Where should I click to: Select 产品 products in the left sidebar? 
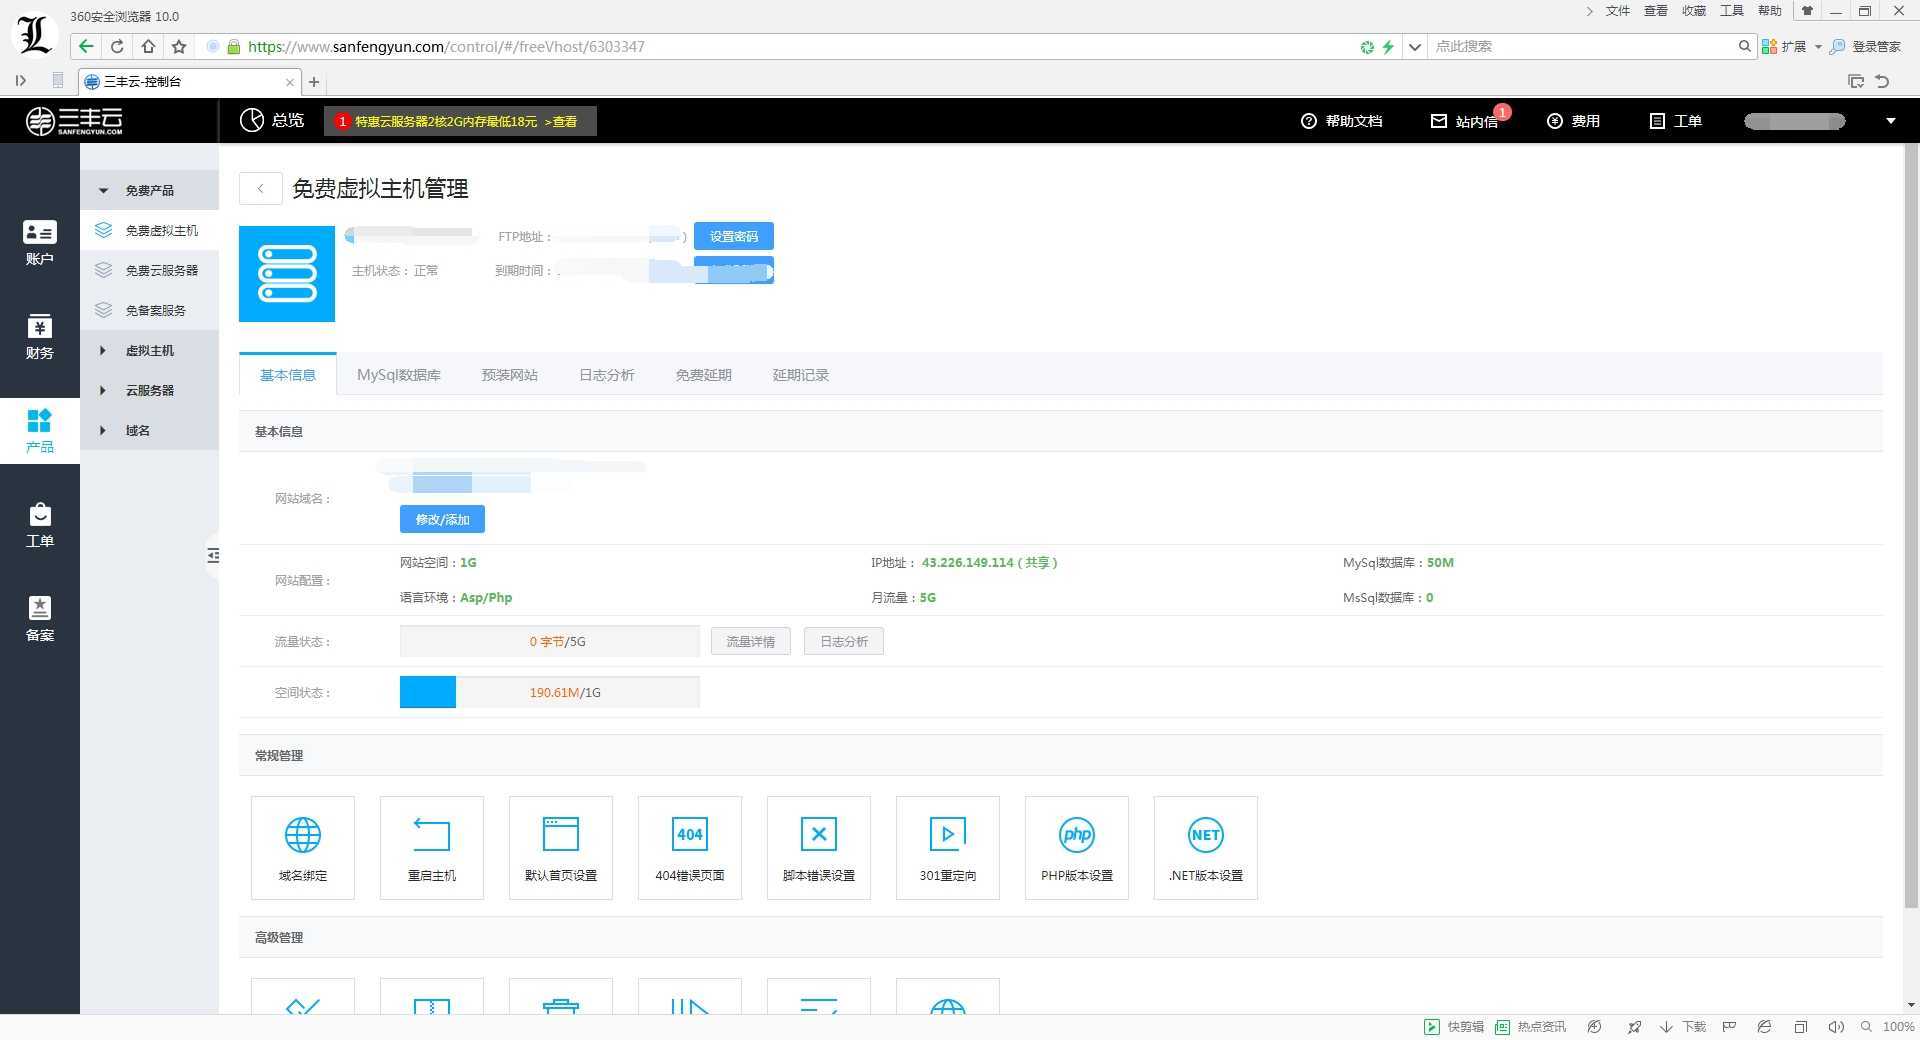click(x=40, y=431)
